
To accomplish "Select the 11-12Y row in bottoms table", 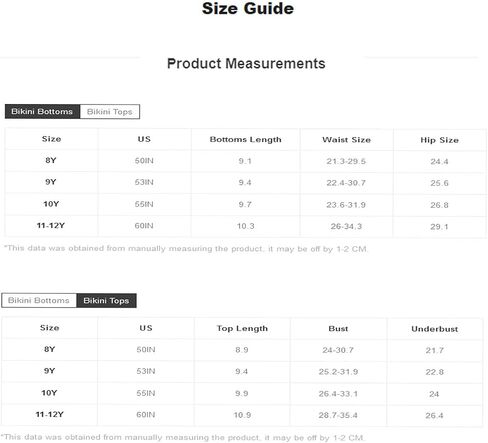I will pyautogui.click(x=246, y=226).
